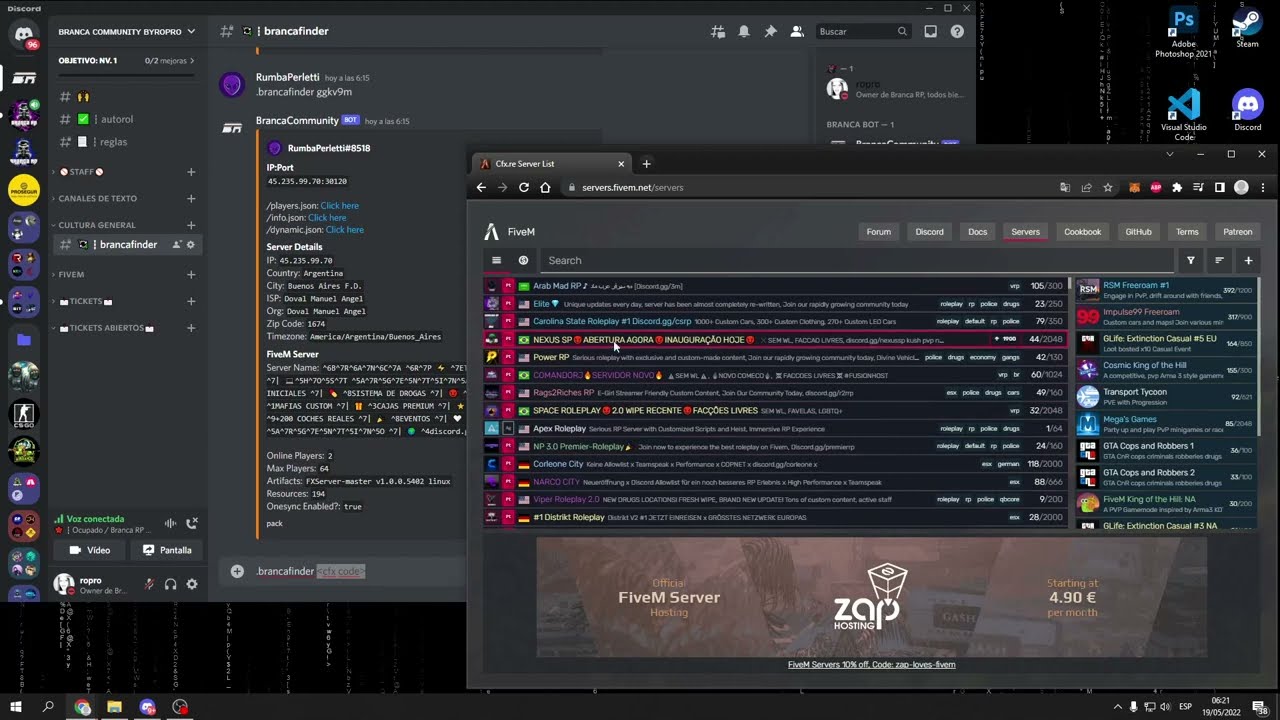Open BRANCA COMMUNITY BYROPRO server dropdown
This screenshot has width=1280, height=720.
point(126,31)
